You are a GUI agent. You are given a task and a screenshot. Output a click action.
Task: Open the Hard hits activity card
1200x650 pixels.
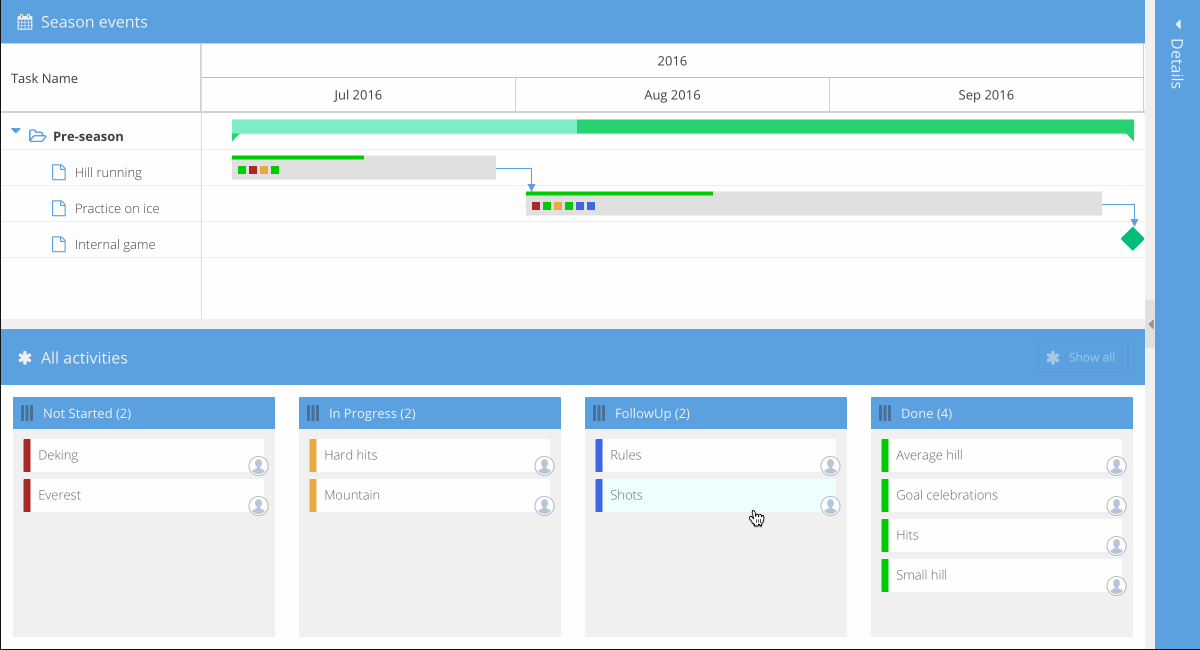tap(429, 455)
